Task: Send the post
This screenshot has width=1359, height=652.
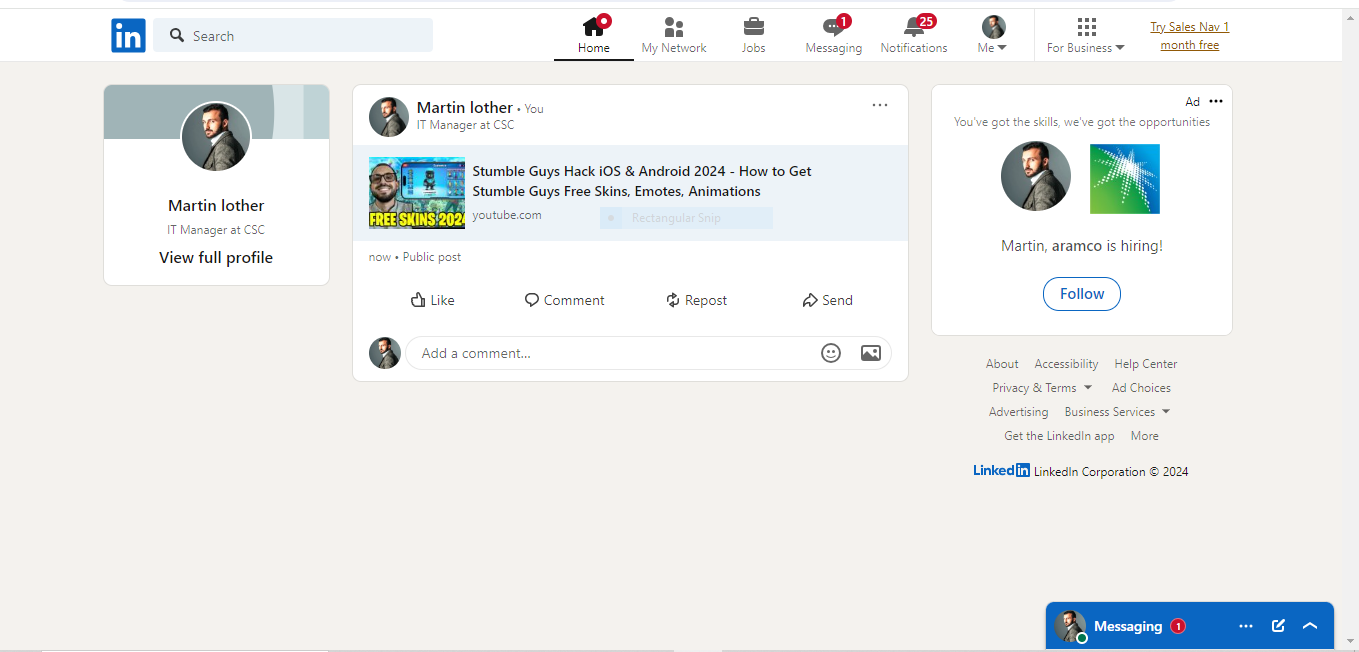Action: click(828, 300)
